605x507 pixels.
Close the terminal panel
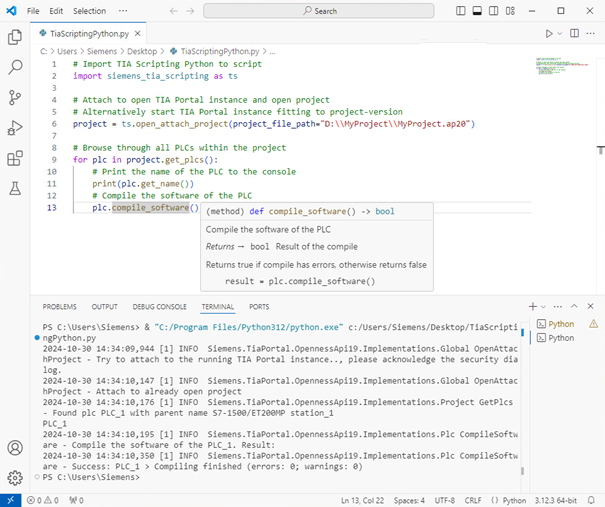pyautogui.click(x=590, y=306)
